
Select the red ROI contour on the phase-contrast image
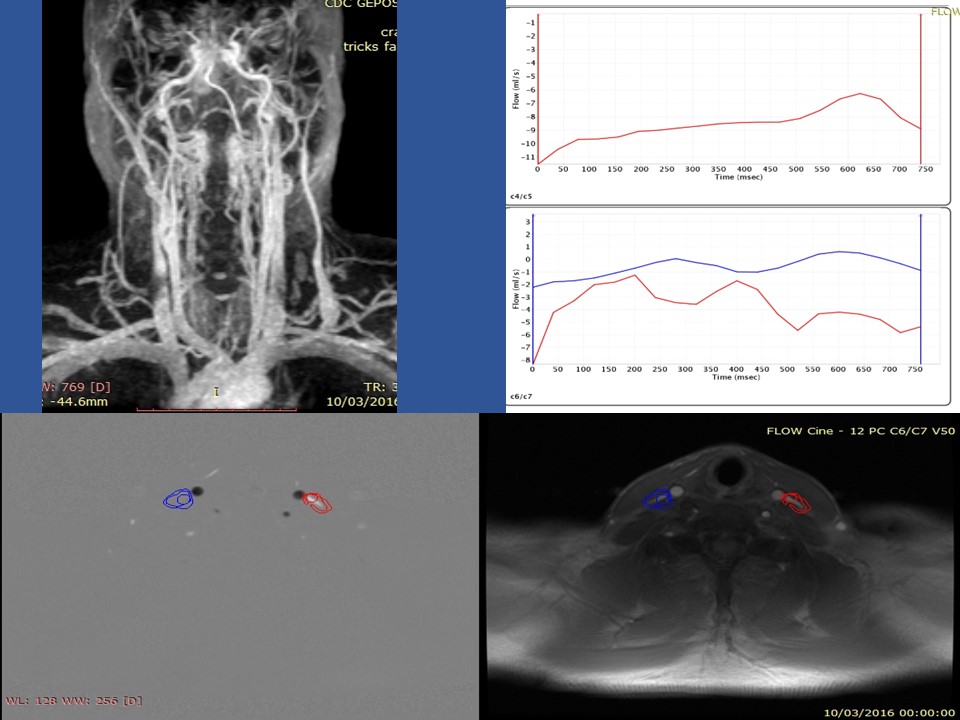point(317,502)
